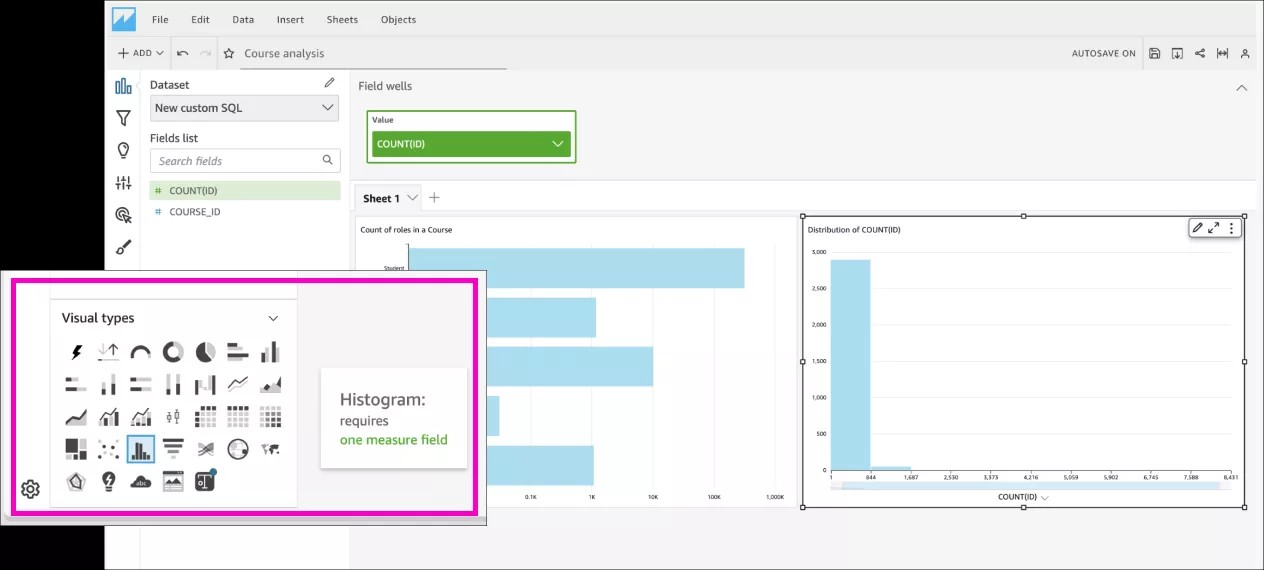Viewport: 1264px width, 570px height.
Task: Click the Search fields input box
Action: [x=238, y=160]
